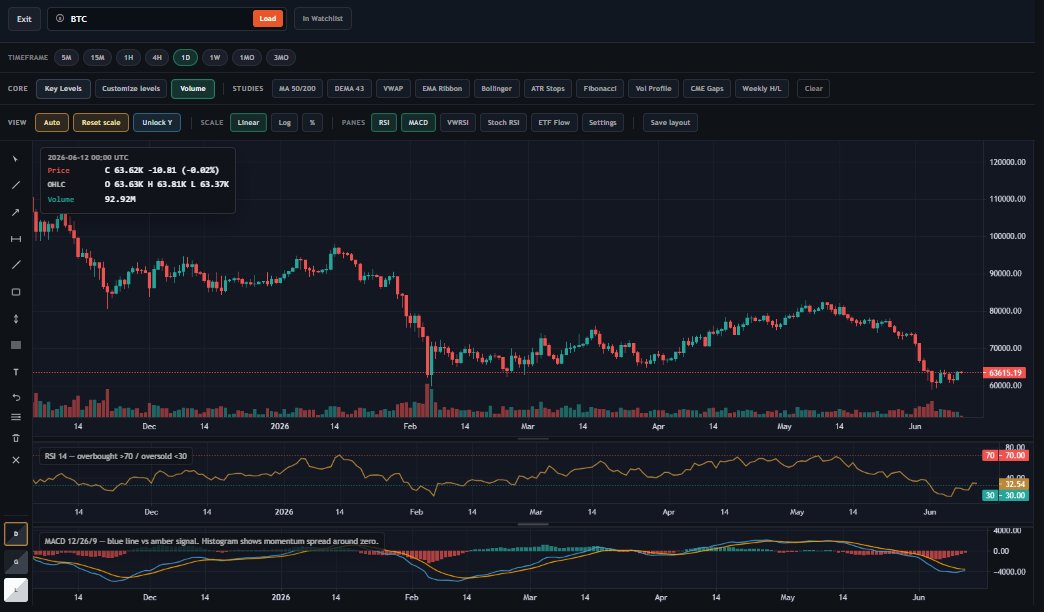Enable Bollinger bands study
The image size is (1044, 612).
[497, 89]
